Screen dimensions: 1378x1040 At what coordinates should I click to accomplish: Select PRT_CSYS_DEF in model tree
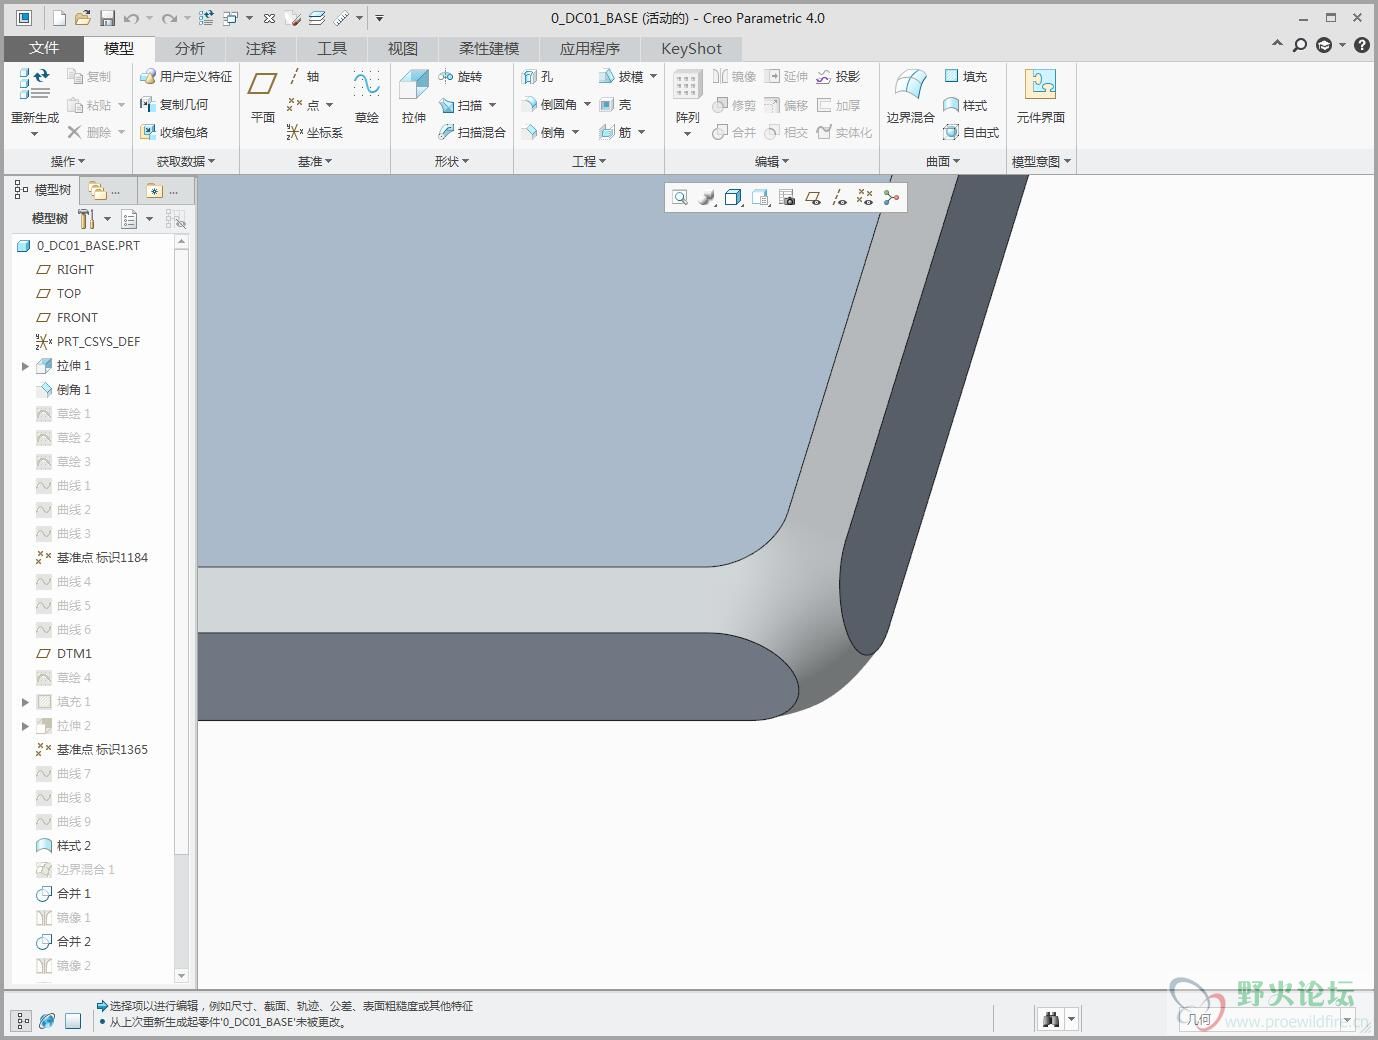pos(88,342)
